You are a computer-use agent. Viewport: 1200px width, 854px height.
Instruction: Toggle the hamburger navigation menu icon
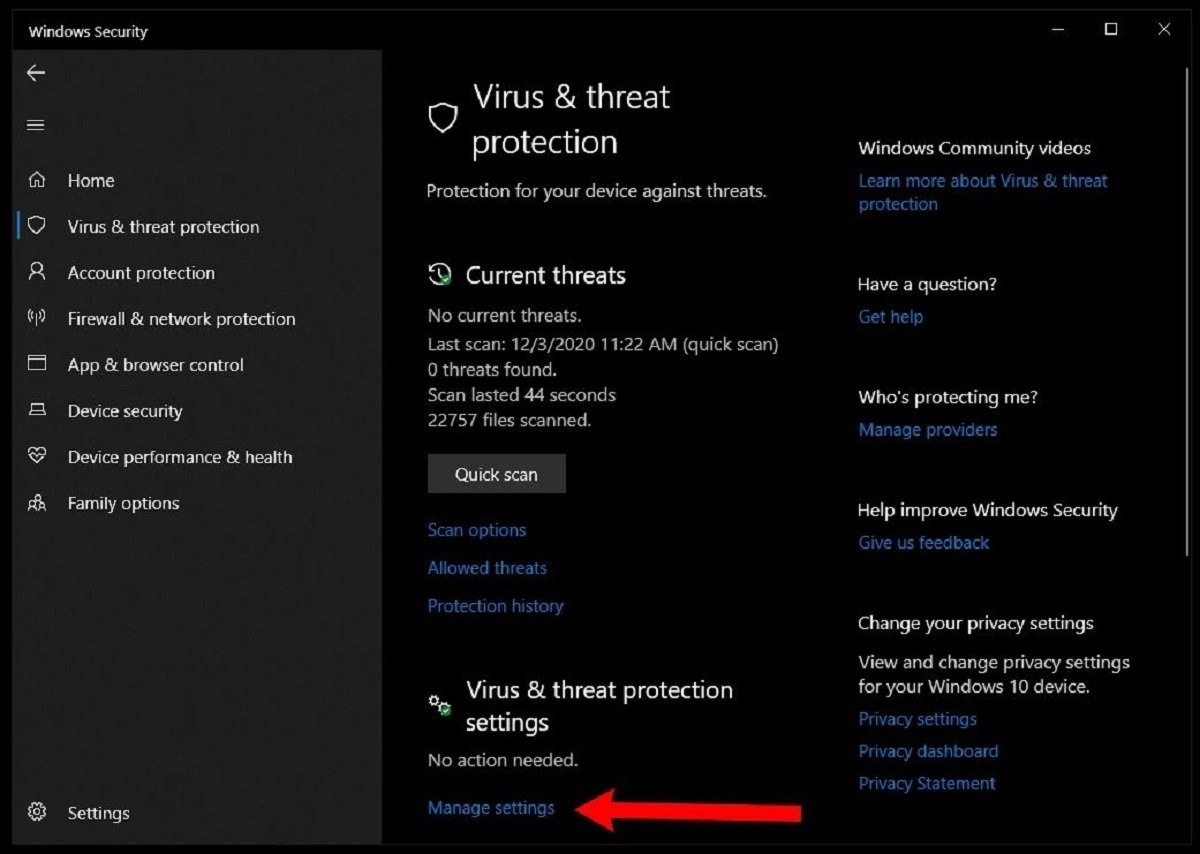click(x=36, y=125)
